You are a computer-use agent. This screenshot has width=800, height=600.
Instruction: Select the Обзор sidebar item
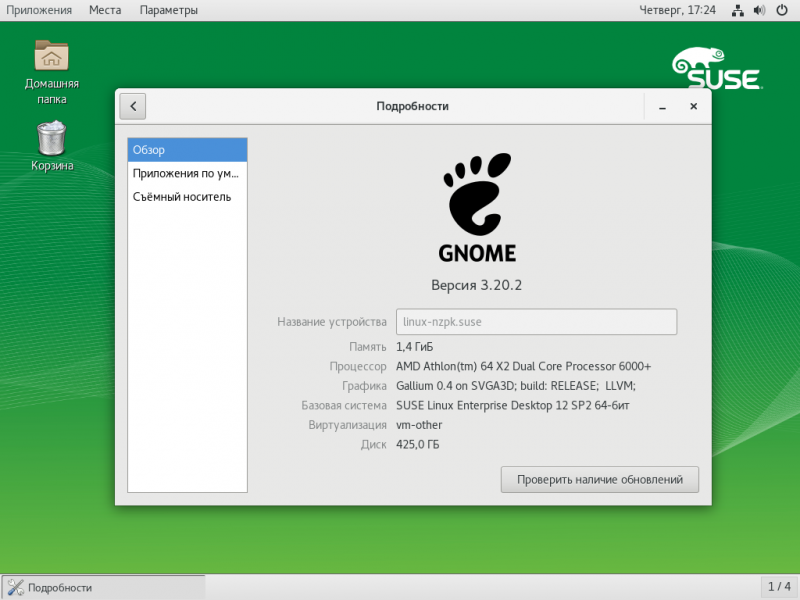[x=187, y=150]
